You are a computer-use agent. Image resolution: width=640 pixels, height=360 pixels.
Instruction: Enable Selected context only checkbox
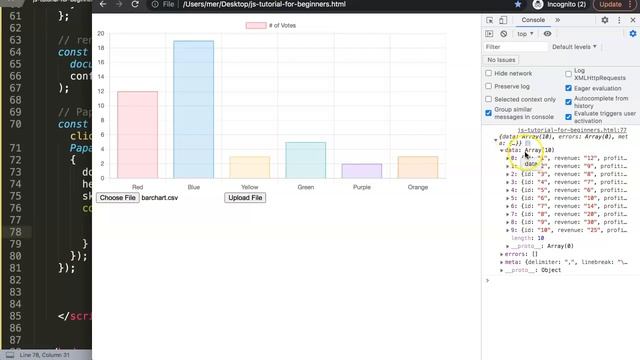[489, 99]
